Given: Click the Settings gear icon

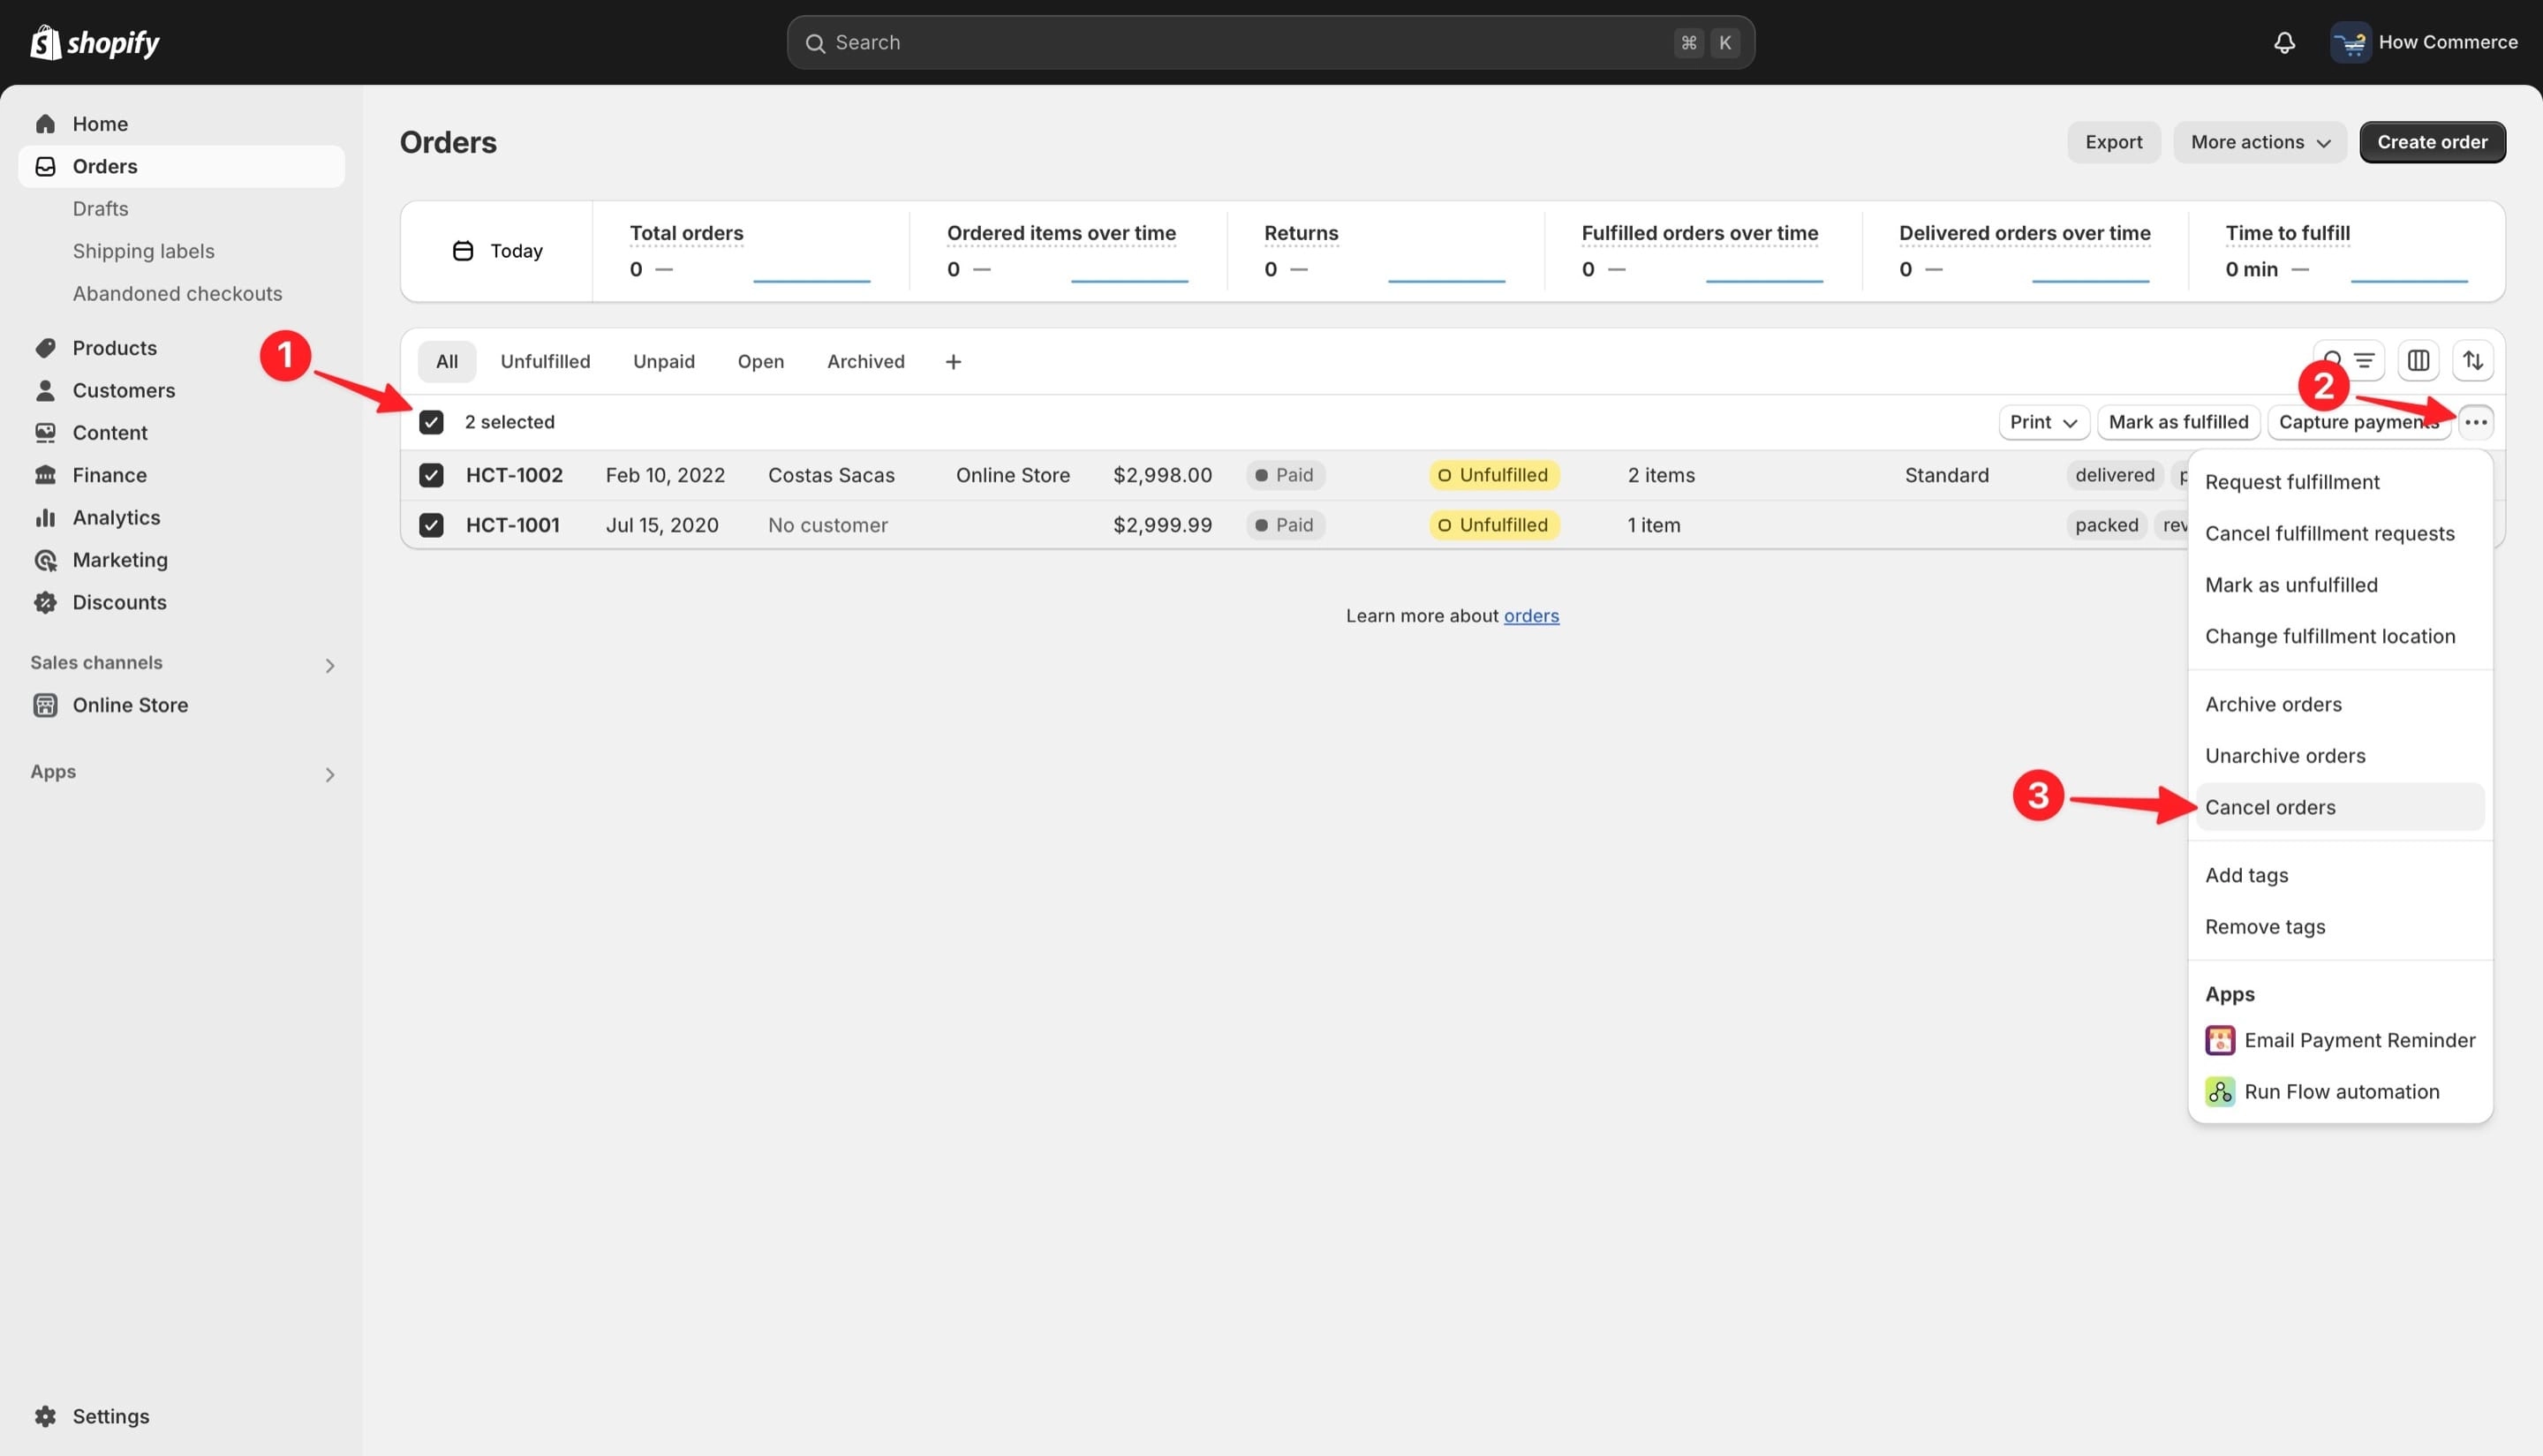Looking at the screenshot, I should pyautogui.click(x=45, y=1416).
